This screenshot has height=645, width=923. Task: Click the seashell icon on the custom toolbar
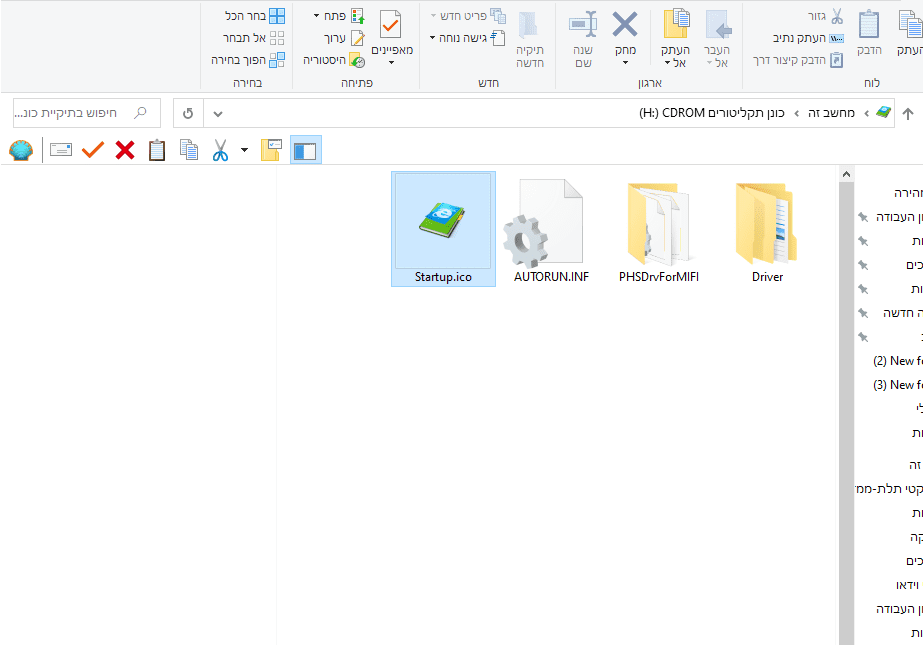[x=21, y=150]
